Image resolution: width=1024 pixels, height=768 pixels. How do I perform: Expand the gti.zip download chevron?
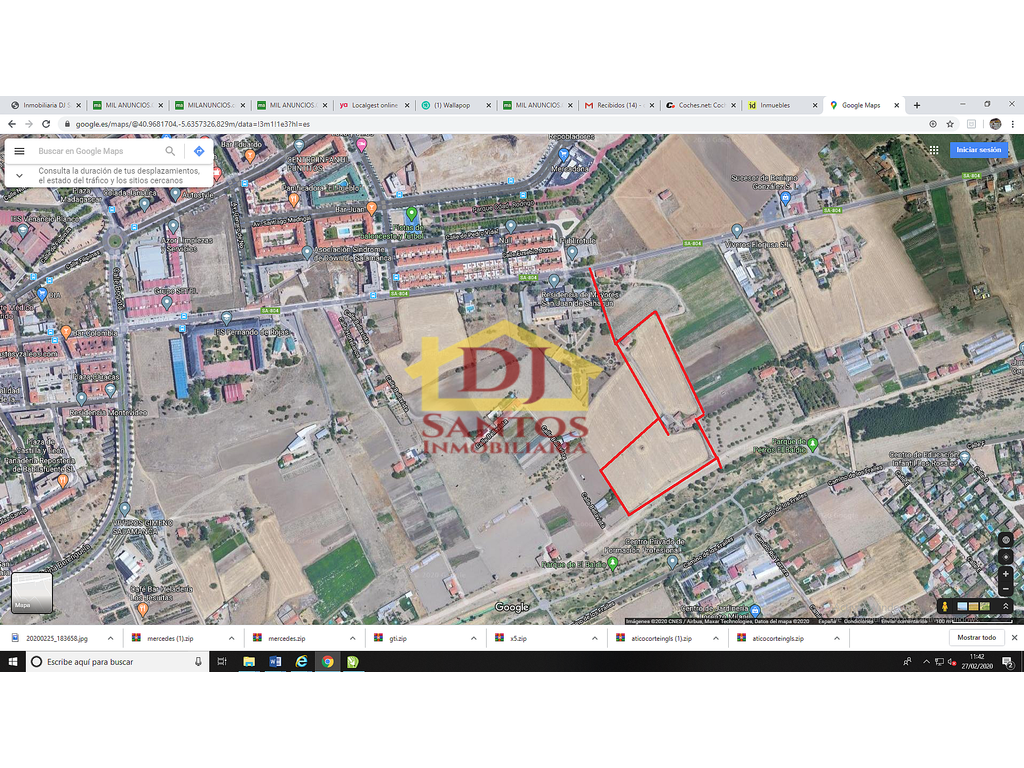[x=475, y=637]
